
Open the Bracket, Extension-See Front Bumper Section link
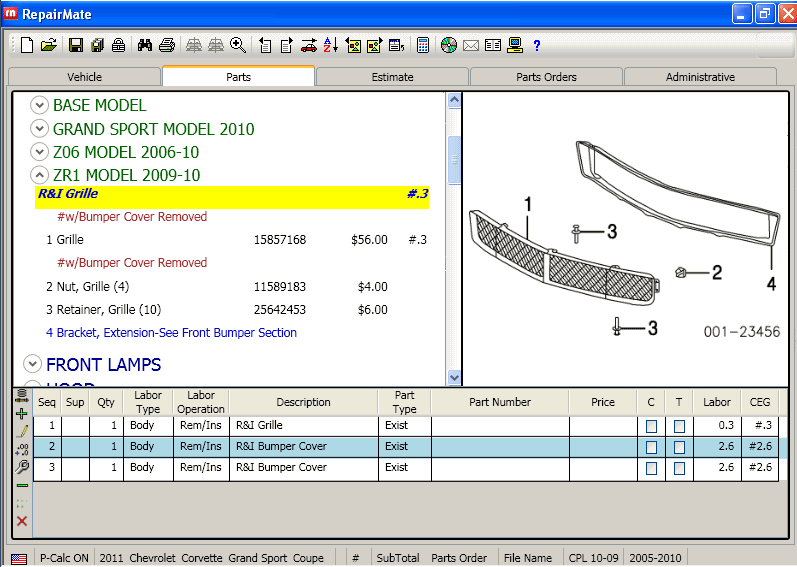(171, 333)
